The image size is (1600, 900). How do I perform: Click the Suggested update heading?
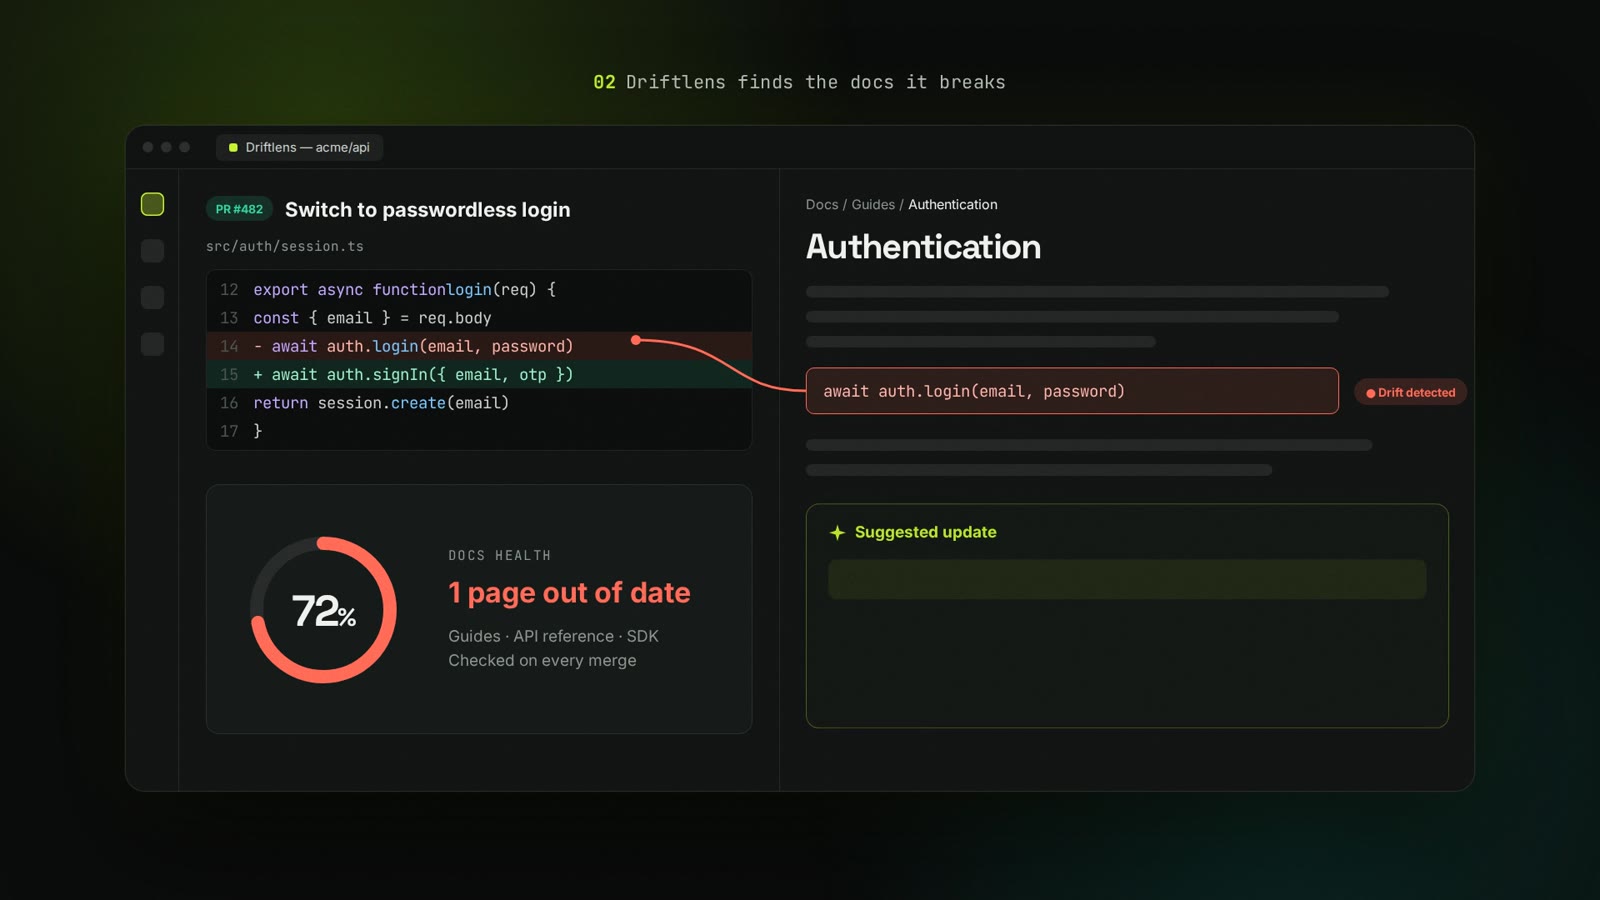pos(925,532)
